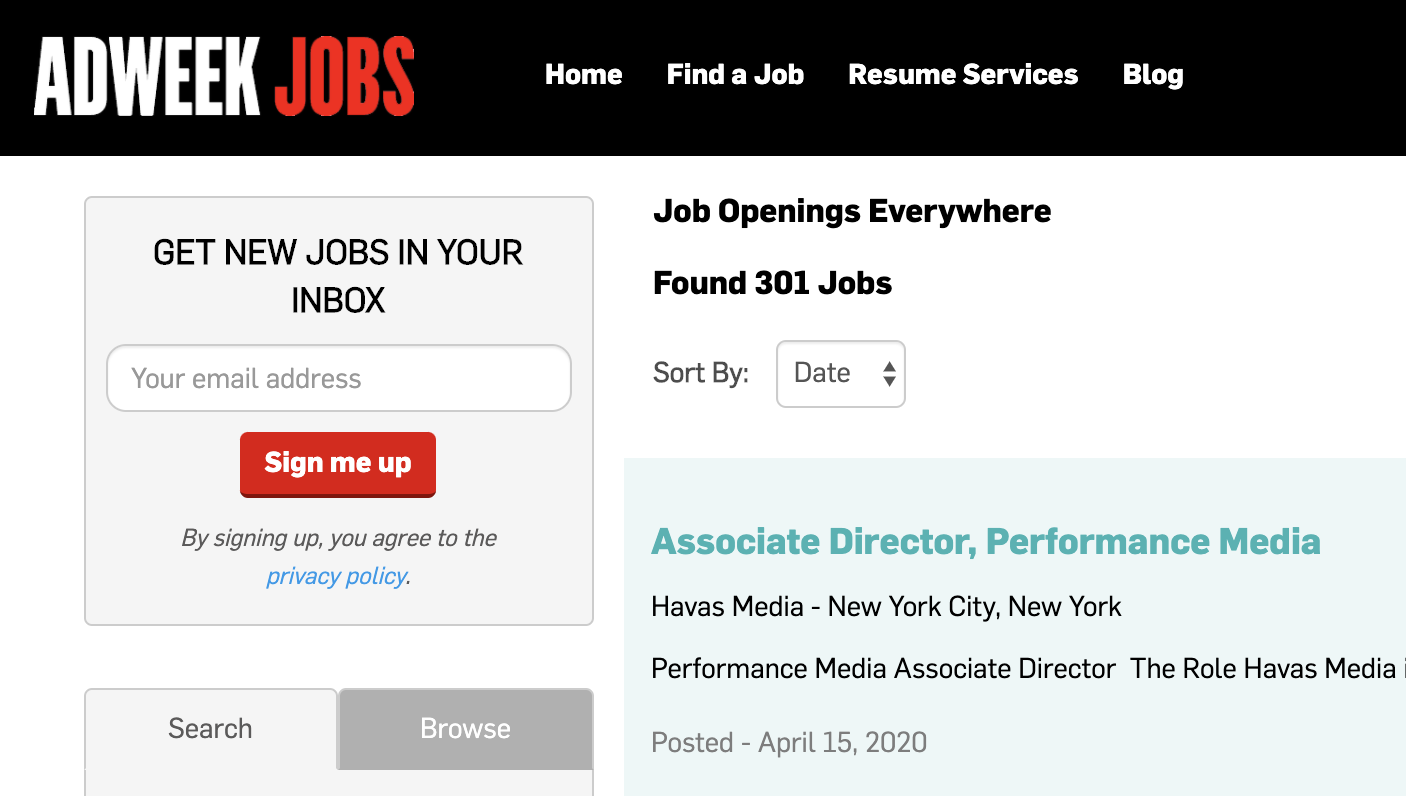Image resolution: width=1406 pixels, height=796 pixels.
Task: Open Associate Director, Performance Media job
Action: click(x=986, y=542)
